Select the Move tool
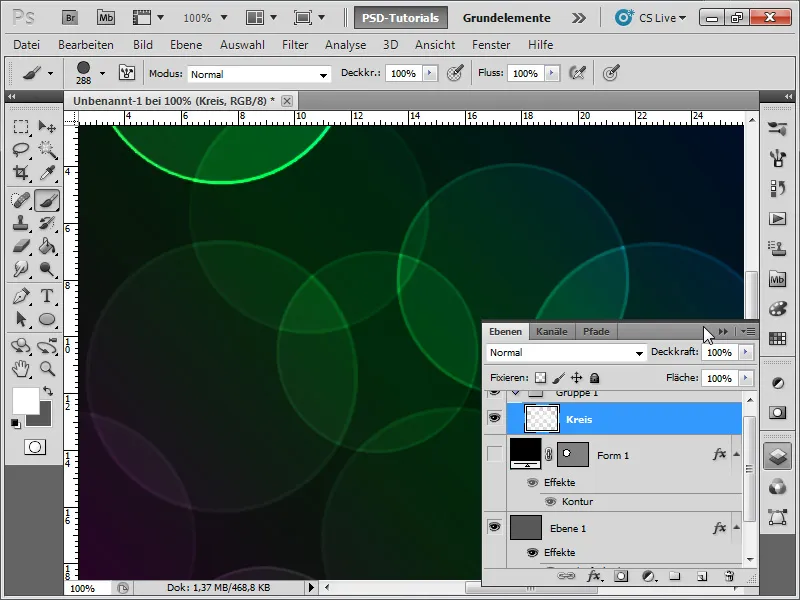 [x=47, y=127]
